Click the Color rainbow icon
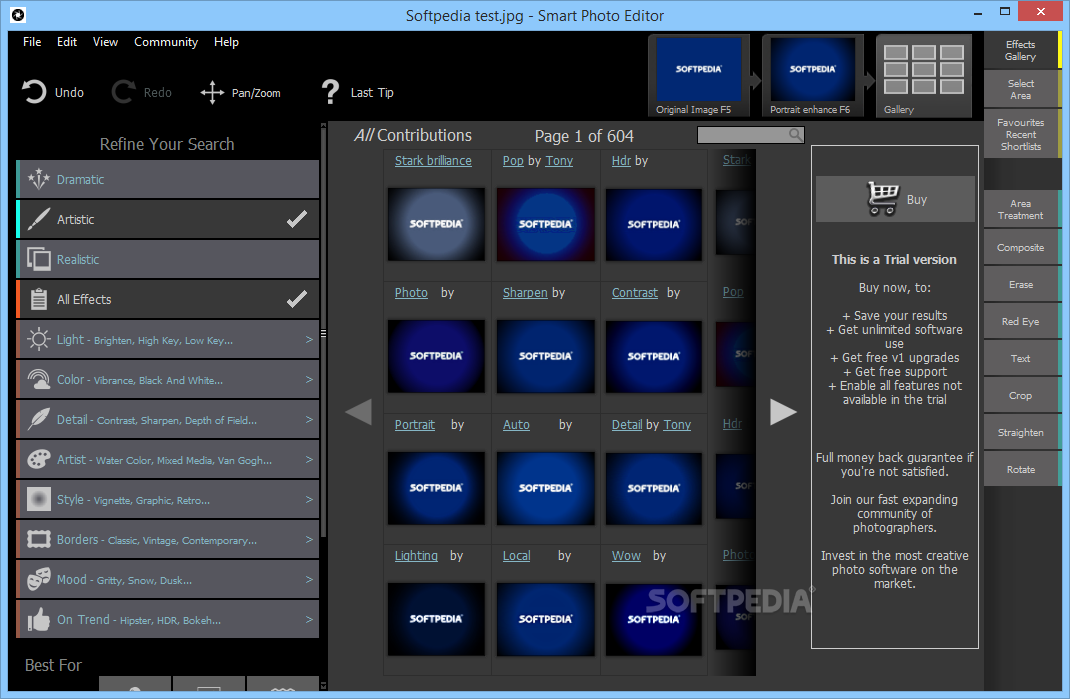 [x=39, y=379]
